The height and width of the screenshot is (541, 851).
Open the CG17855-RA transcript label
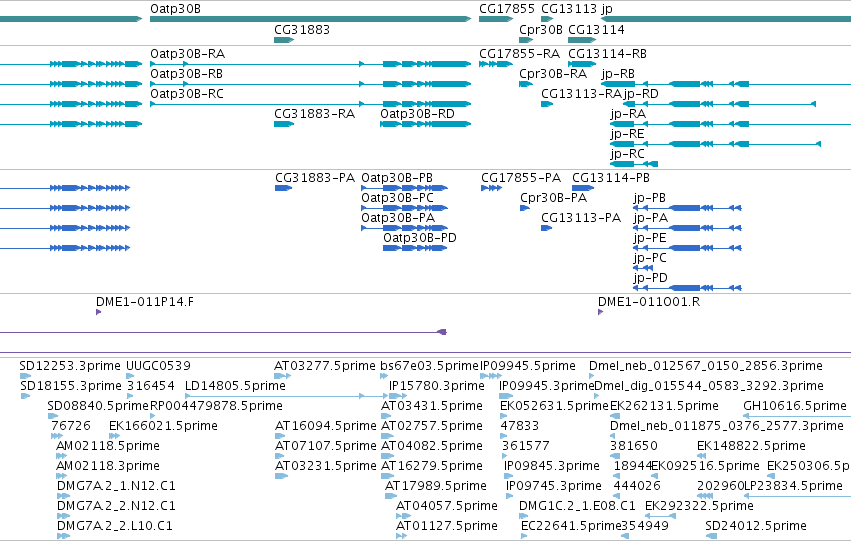pyautogui.click(x=519, y=54)
